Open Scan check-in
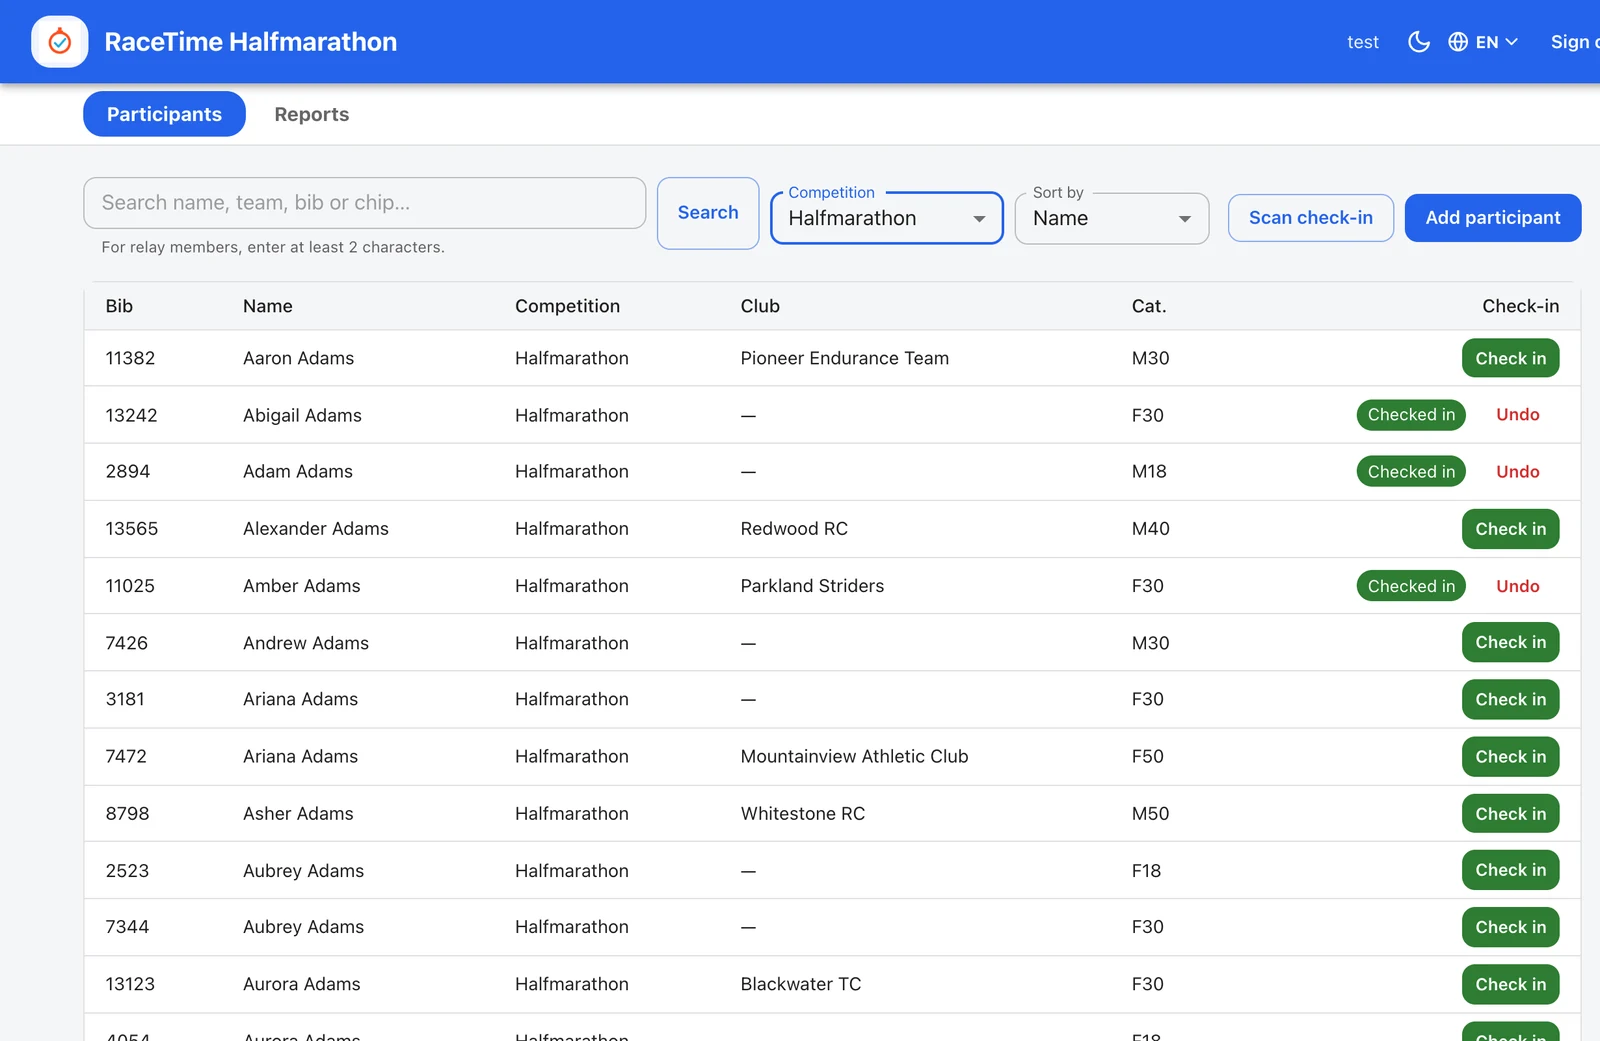 pyautogui.click(x=1310, y=218)
